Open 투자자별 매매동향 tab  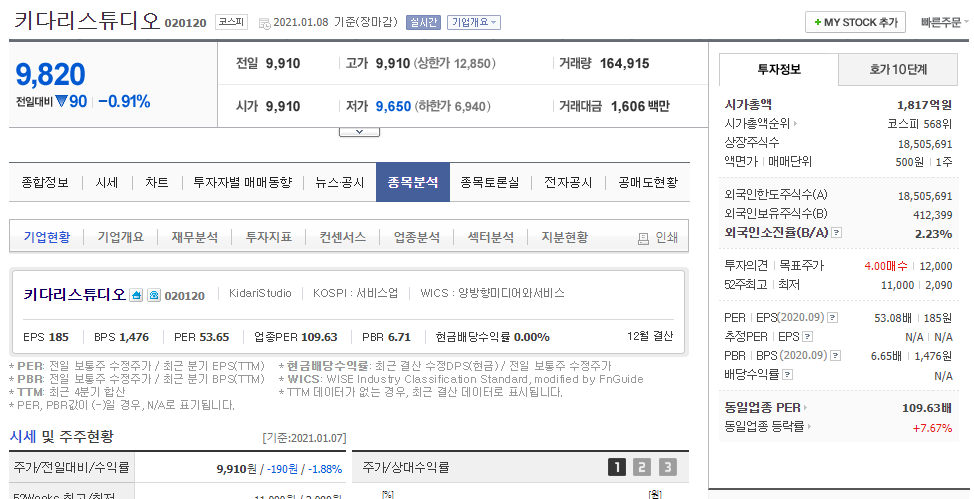point(242,183)
